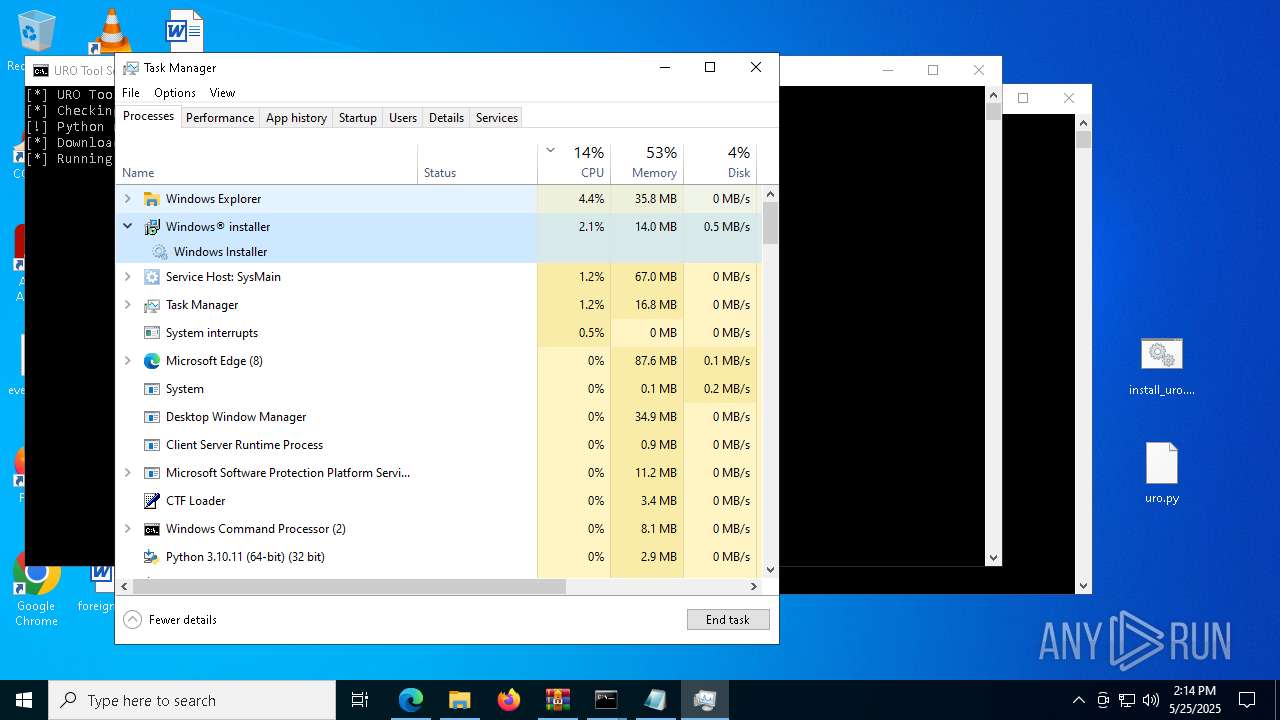Click the Microsoft Edge process icon
Screen dimensions: 1280x720
point(152,361)
